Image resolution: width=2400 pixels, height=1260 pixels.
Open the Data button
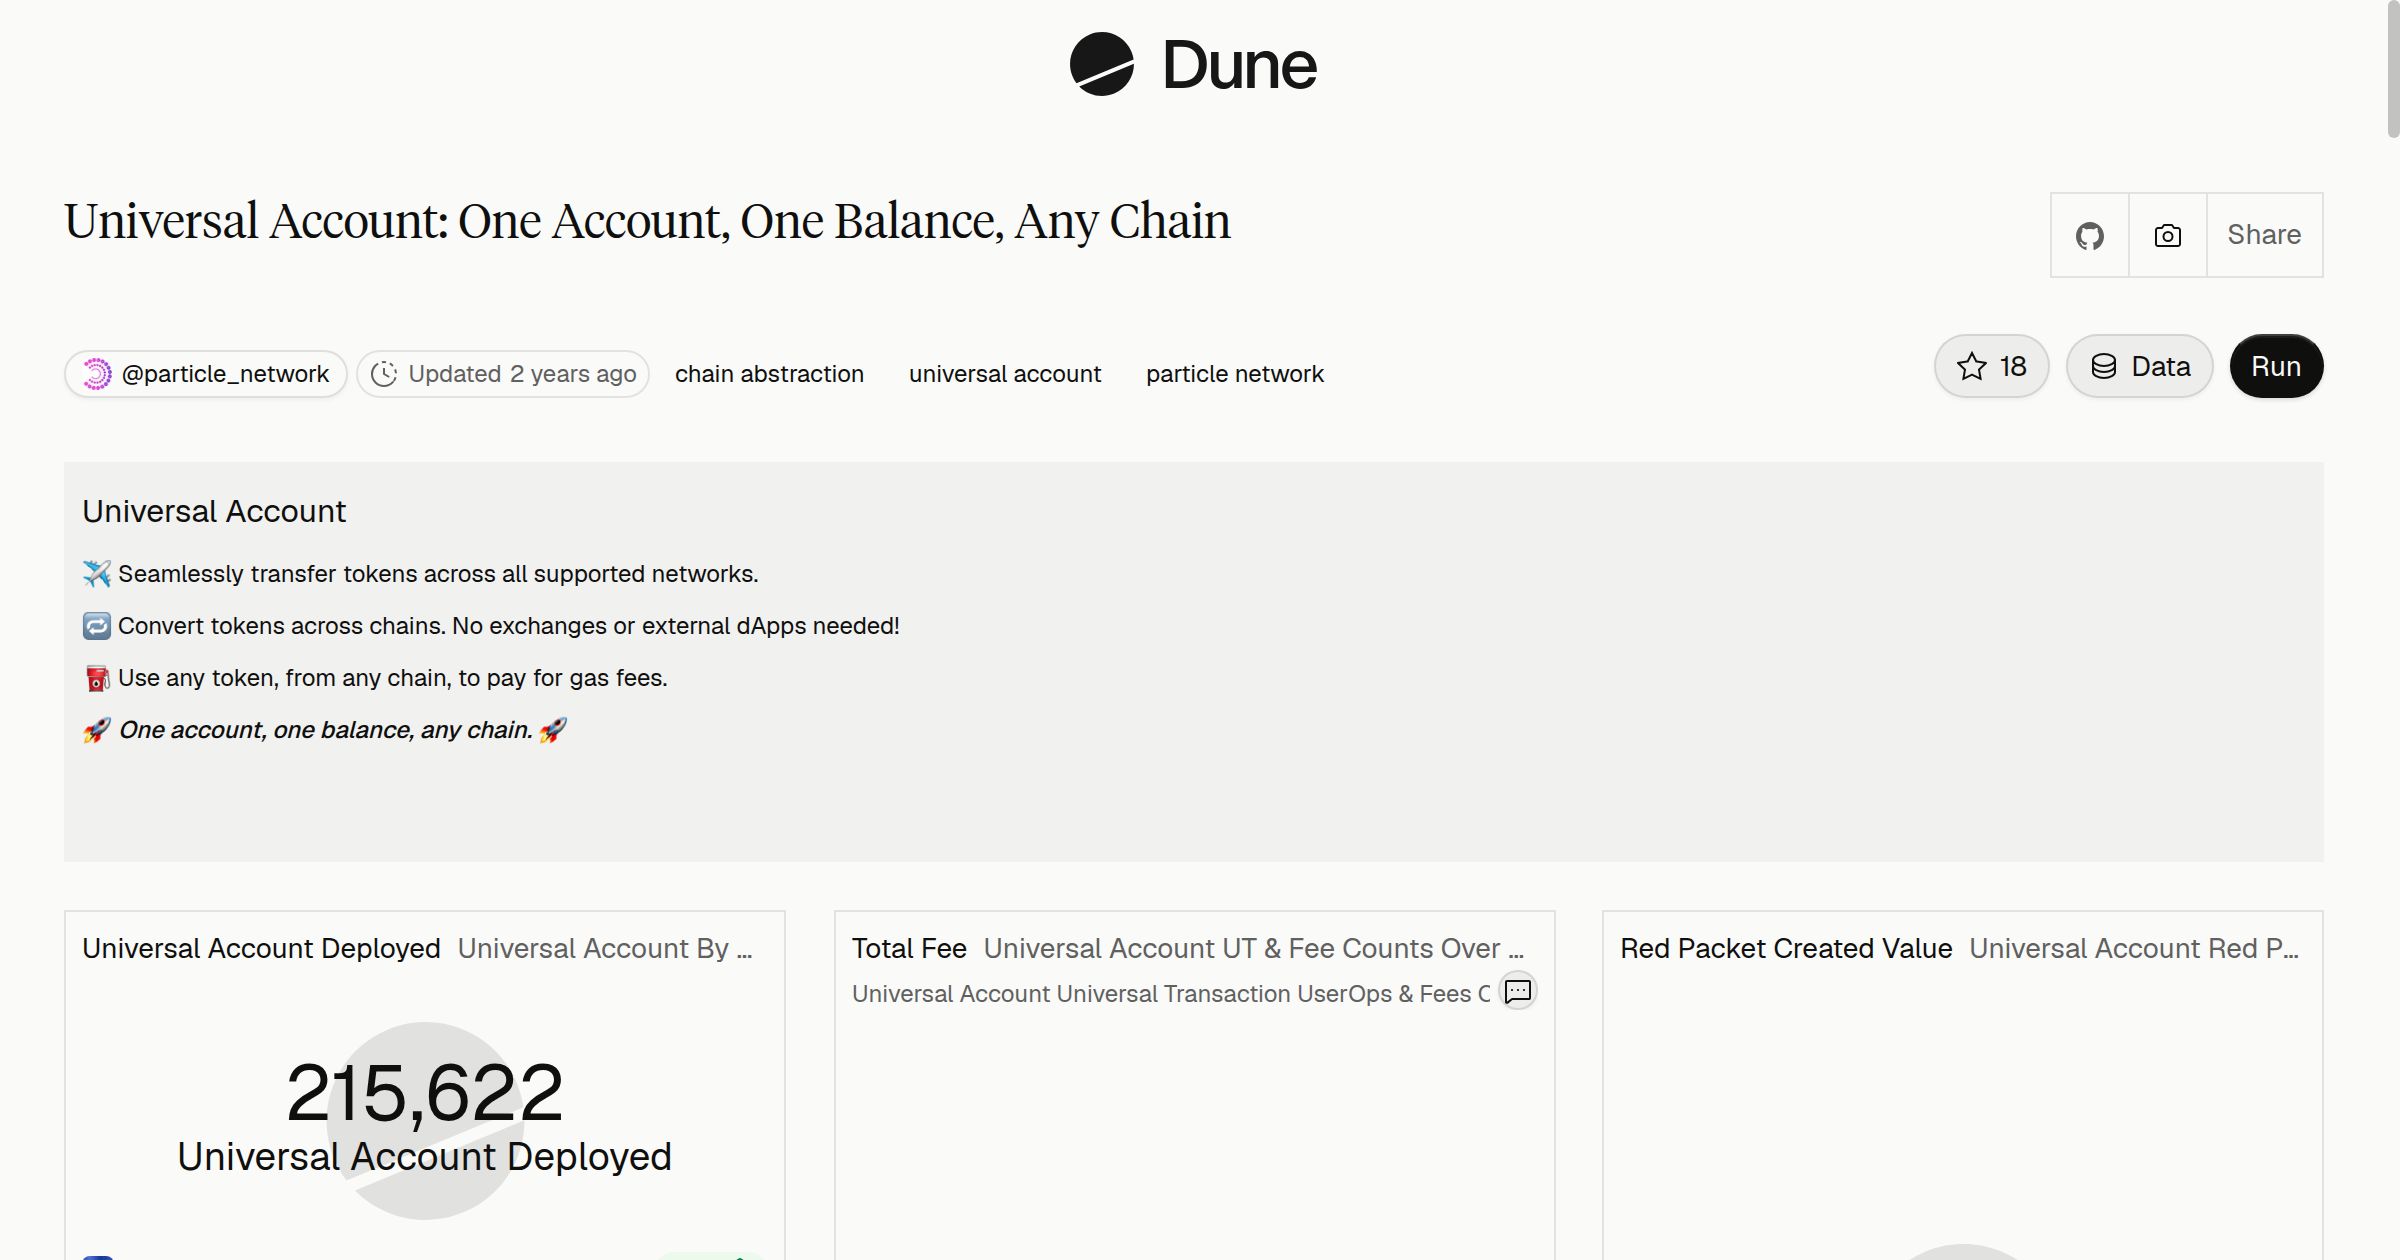[x=2139, y=366]
